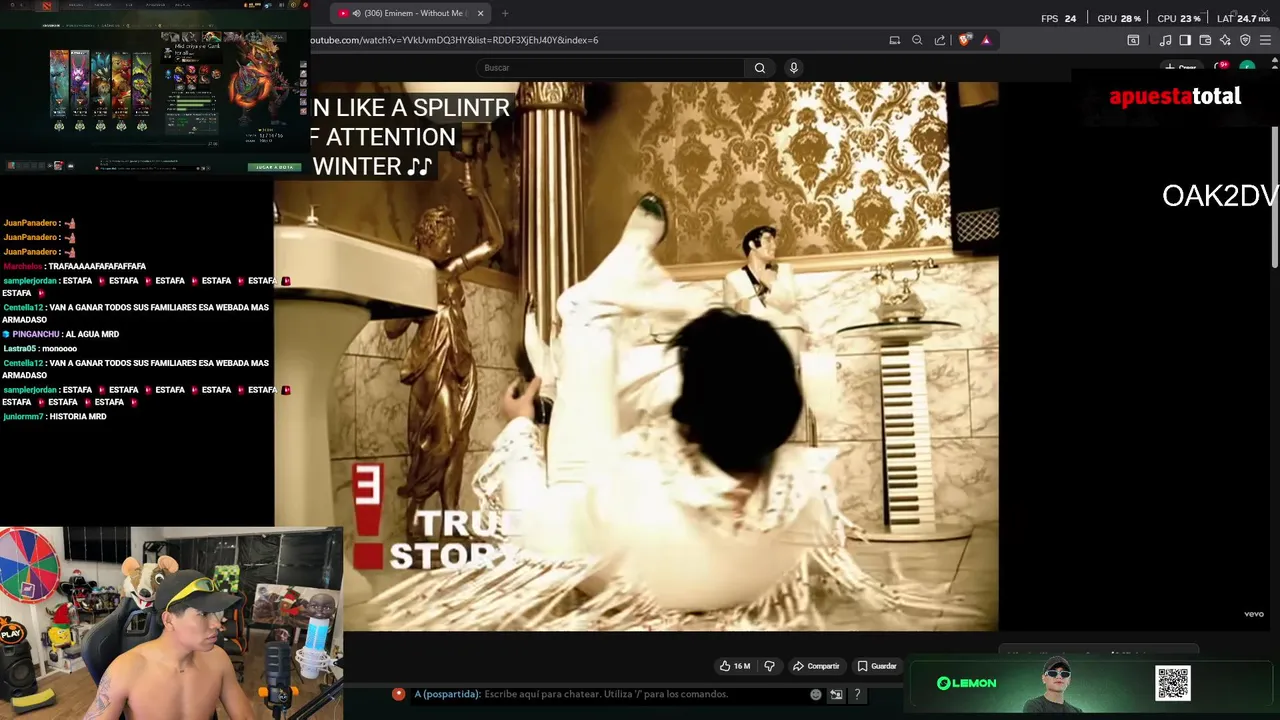Click the chat pop-out icon beside emoji

(x=836, y=694)
